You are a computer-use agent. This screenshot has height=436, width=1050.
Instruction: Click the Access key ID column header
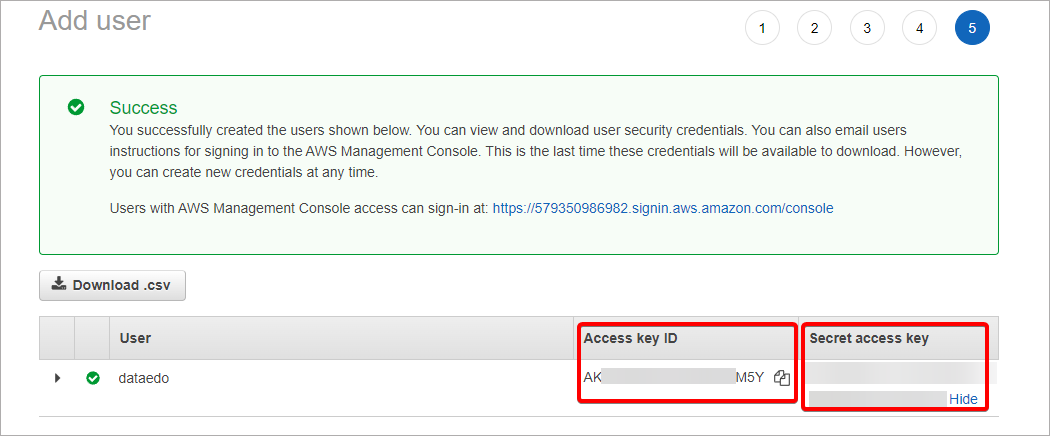click(x=631, y=338)
